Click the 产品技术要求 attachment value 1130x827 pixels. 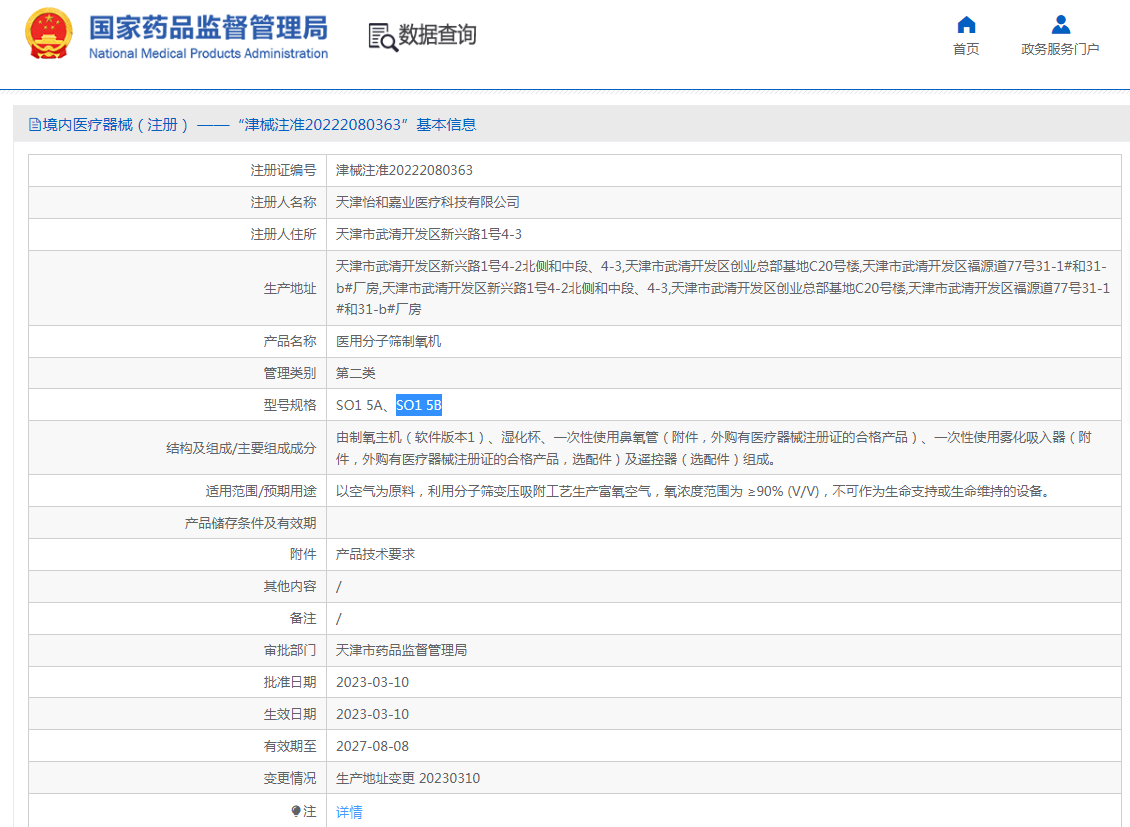[x=375, y=555]
